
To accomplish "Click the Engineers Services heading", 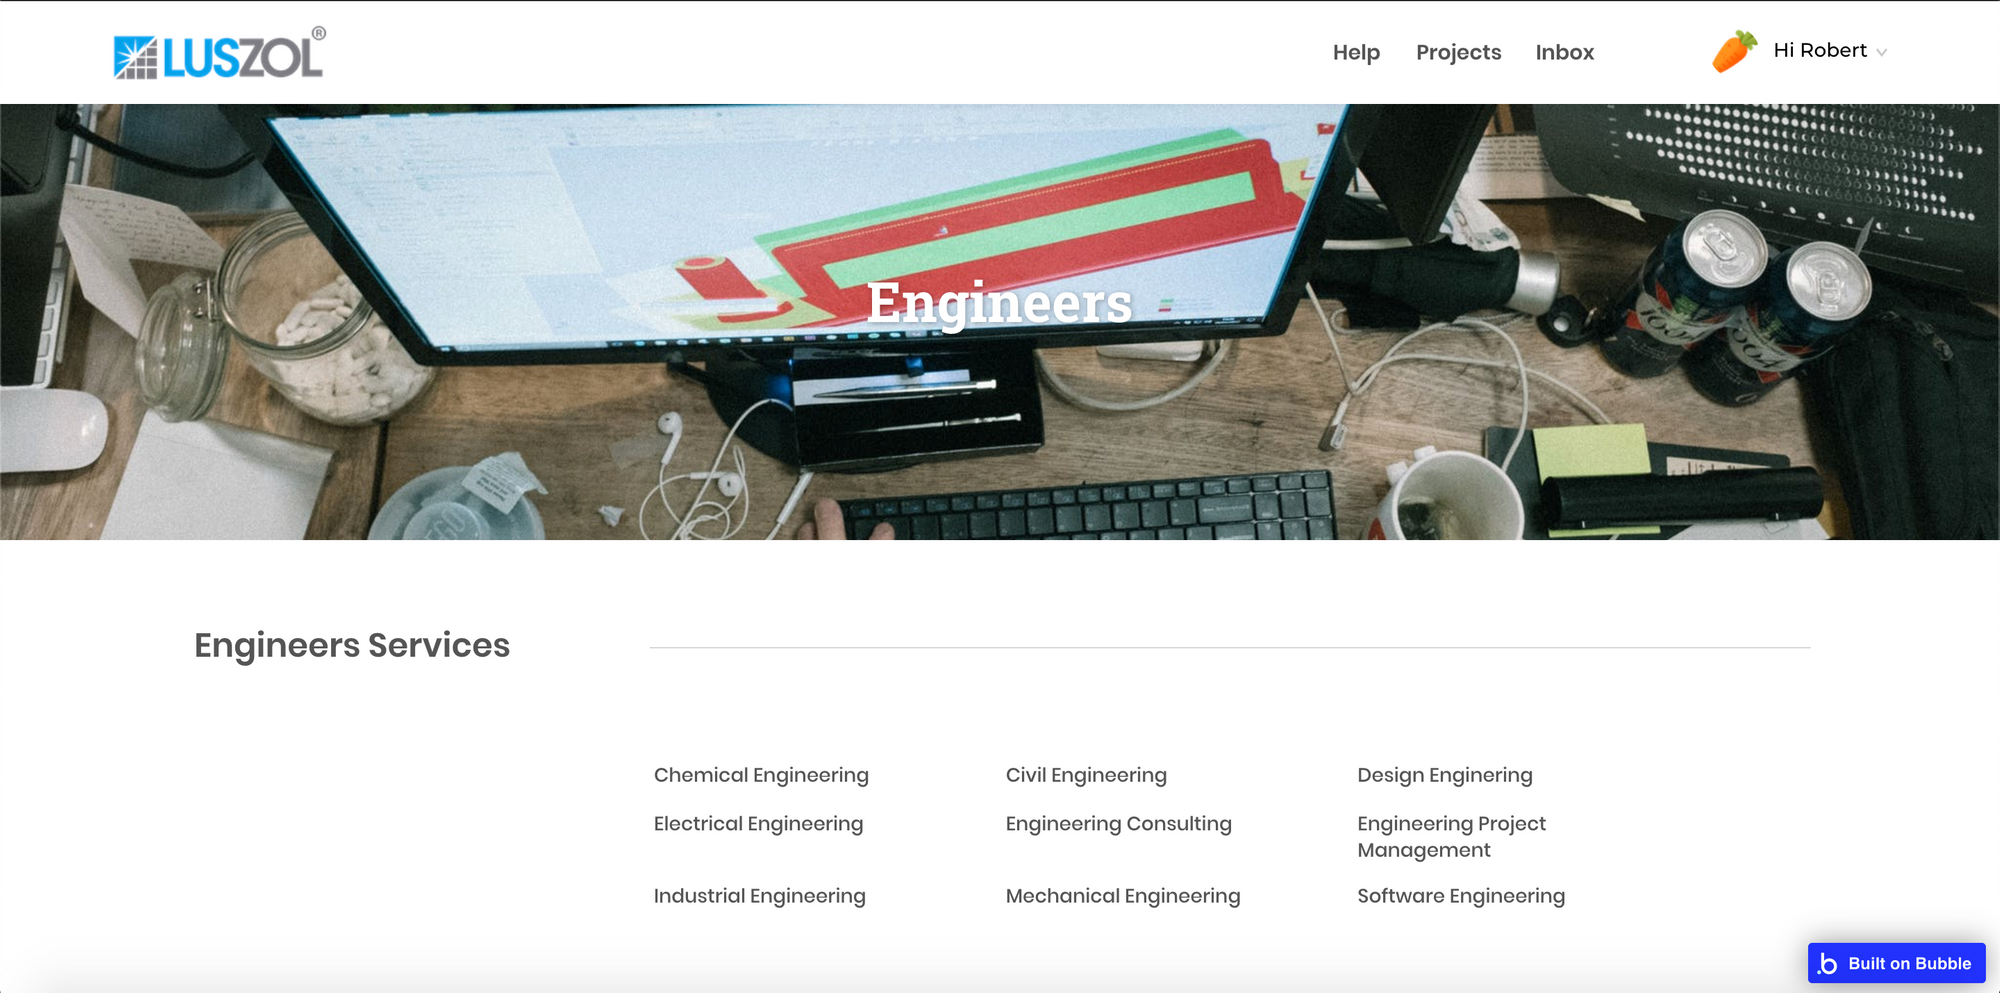I will pos(352,646).
